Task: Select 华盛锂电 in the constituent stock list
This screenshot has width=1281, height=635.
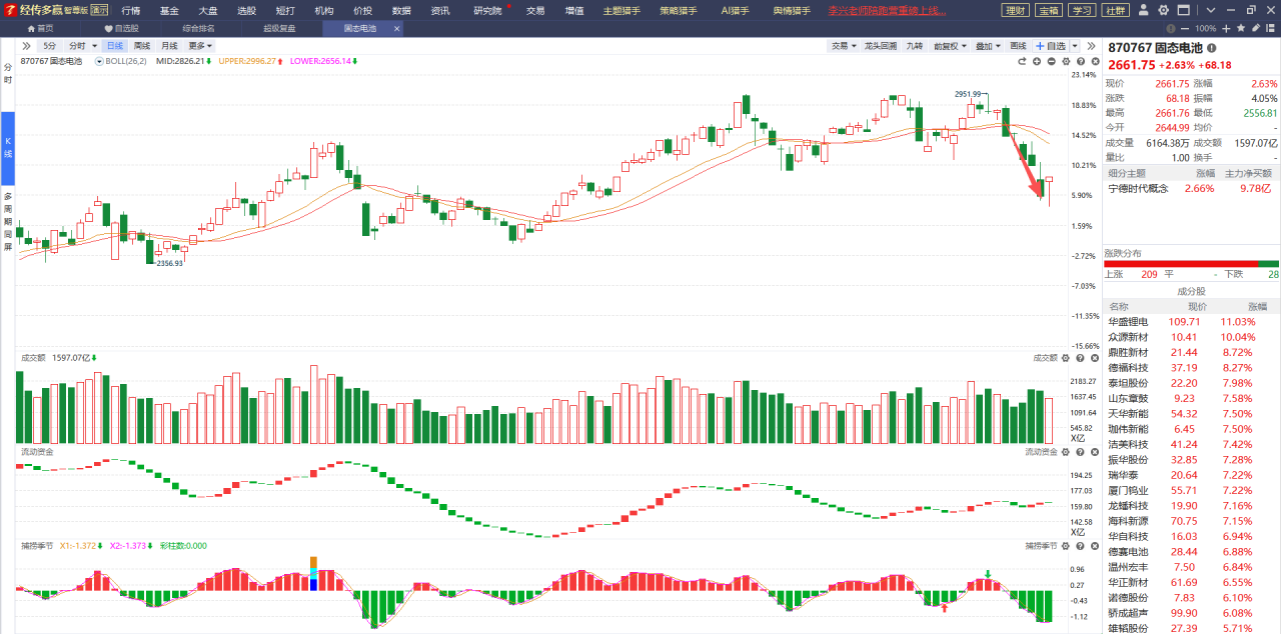Action: [x=1128, y=322]
